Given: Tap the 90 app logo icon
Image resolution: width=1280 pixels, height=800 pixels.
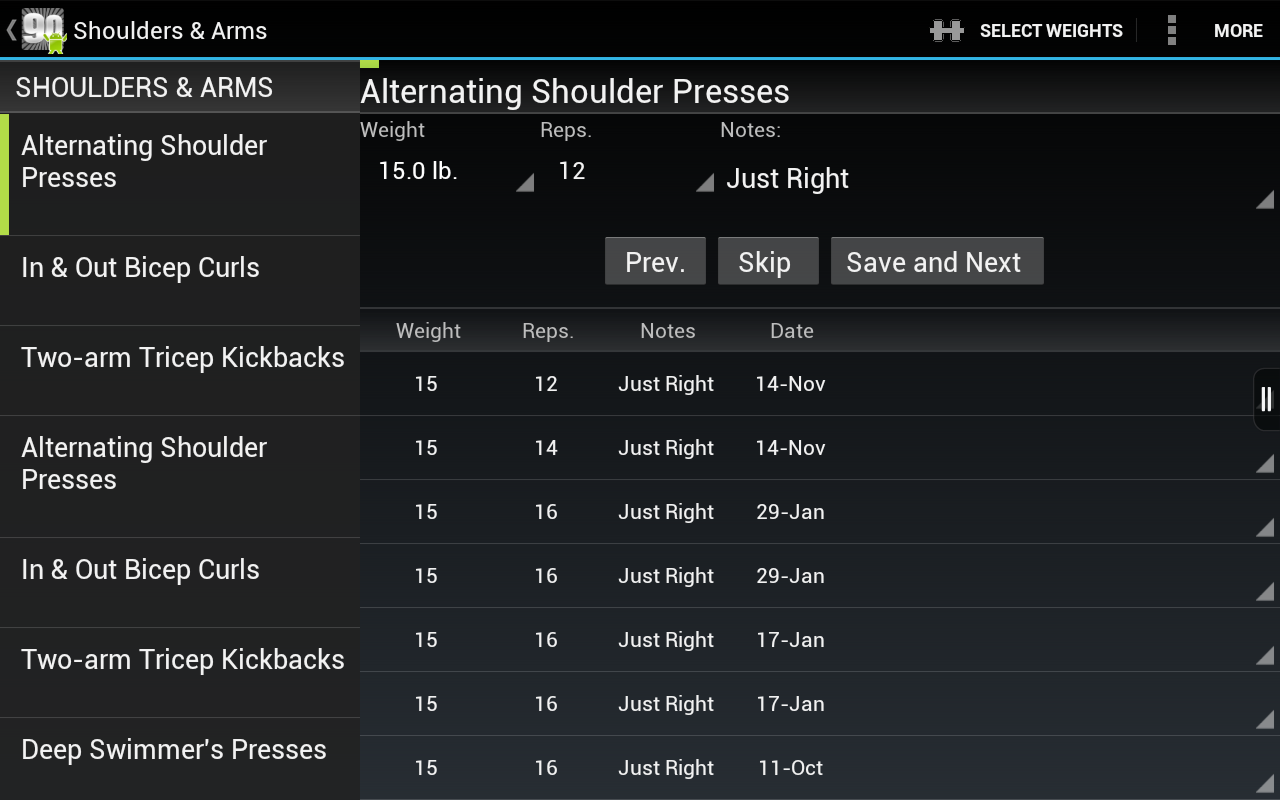Looking at the screenshot, I should click(x=43, y=30).
